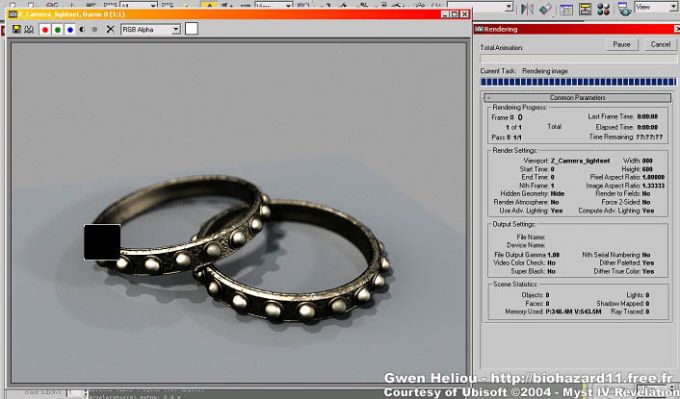Click the Save Bitmap disk icon
The width and height of the screenshot is (680, 399).
16,29
